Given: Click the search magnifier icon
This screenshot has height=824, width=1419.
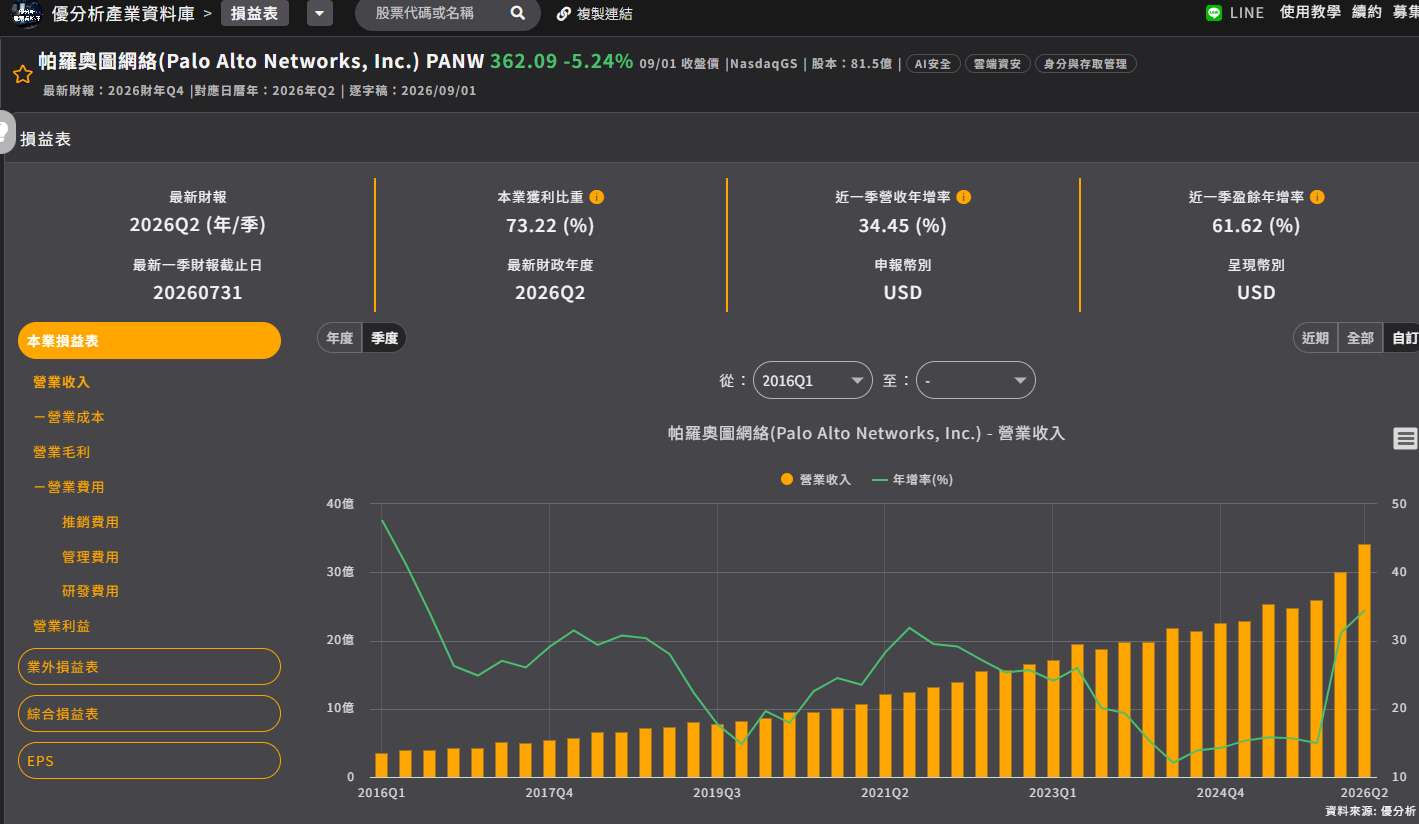Looking at the screenshot, I should (517, 13).
